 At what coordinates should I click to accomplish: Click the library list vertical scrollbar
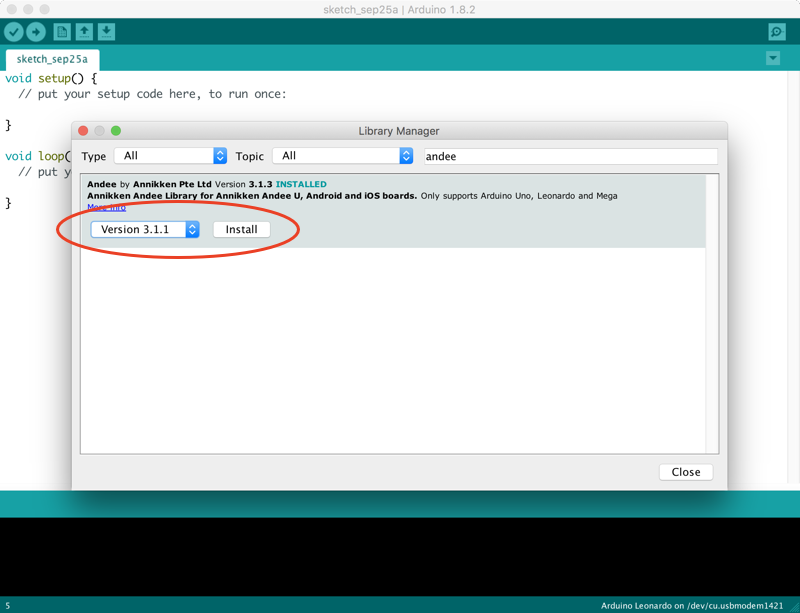712,314
